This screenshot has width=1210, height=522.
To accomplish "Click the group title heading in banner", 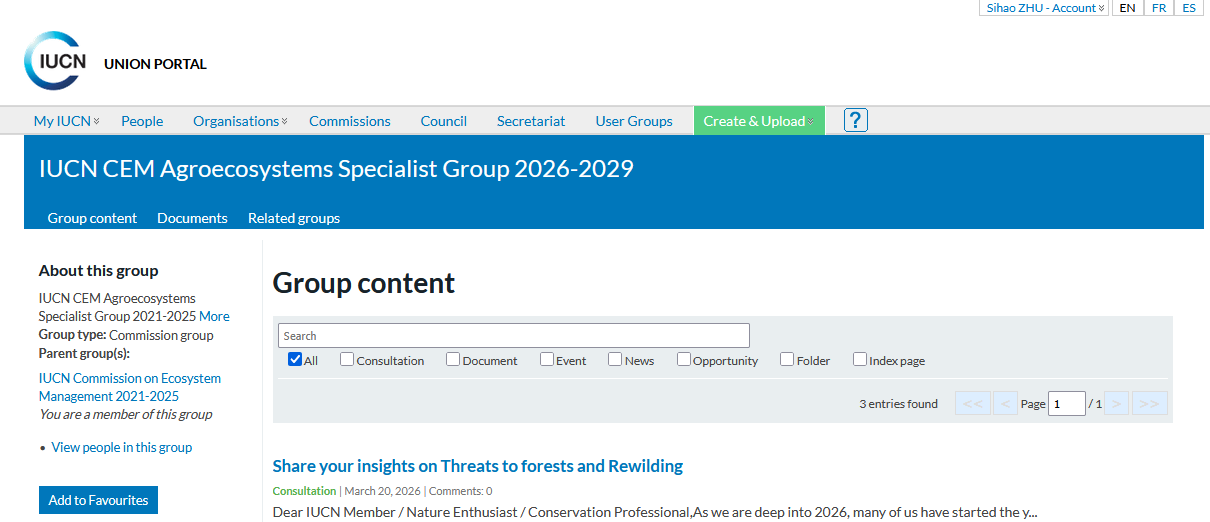I will [336, 169].
